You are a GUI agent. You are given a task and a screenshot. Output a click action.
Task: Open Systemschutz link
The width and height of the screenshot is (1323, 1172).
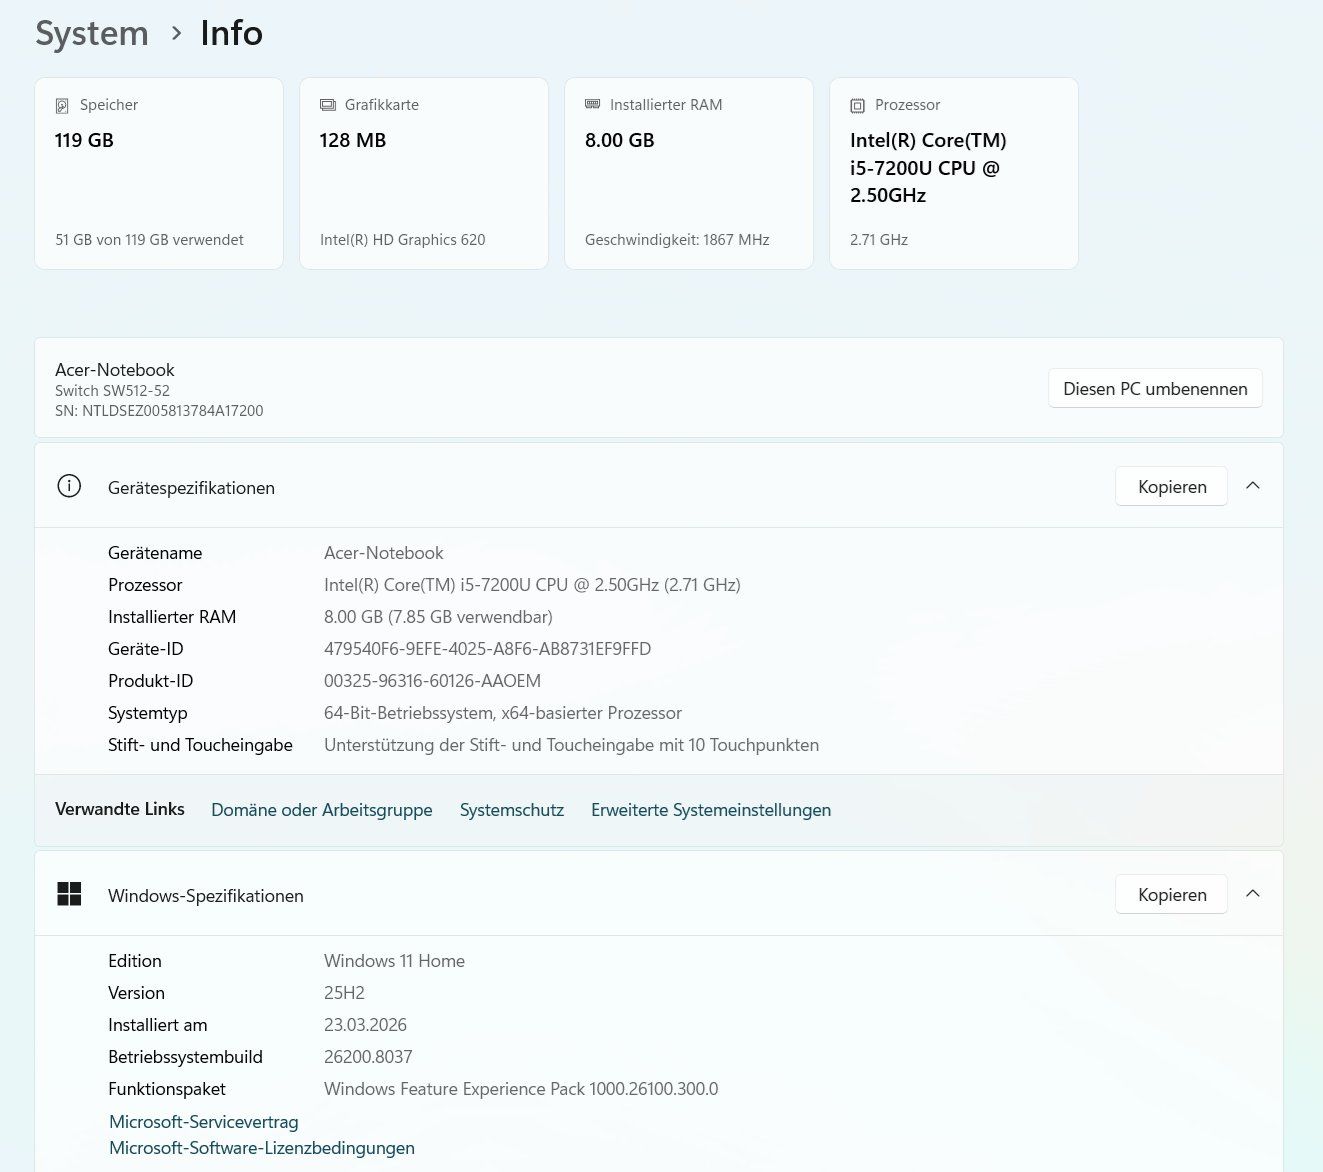coord(512,810)
